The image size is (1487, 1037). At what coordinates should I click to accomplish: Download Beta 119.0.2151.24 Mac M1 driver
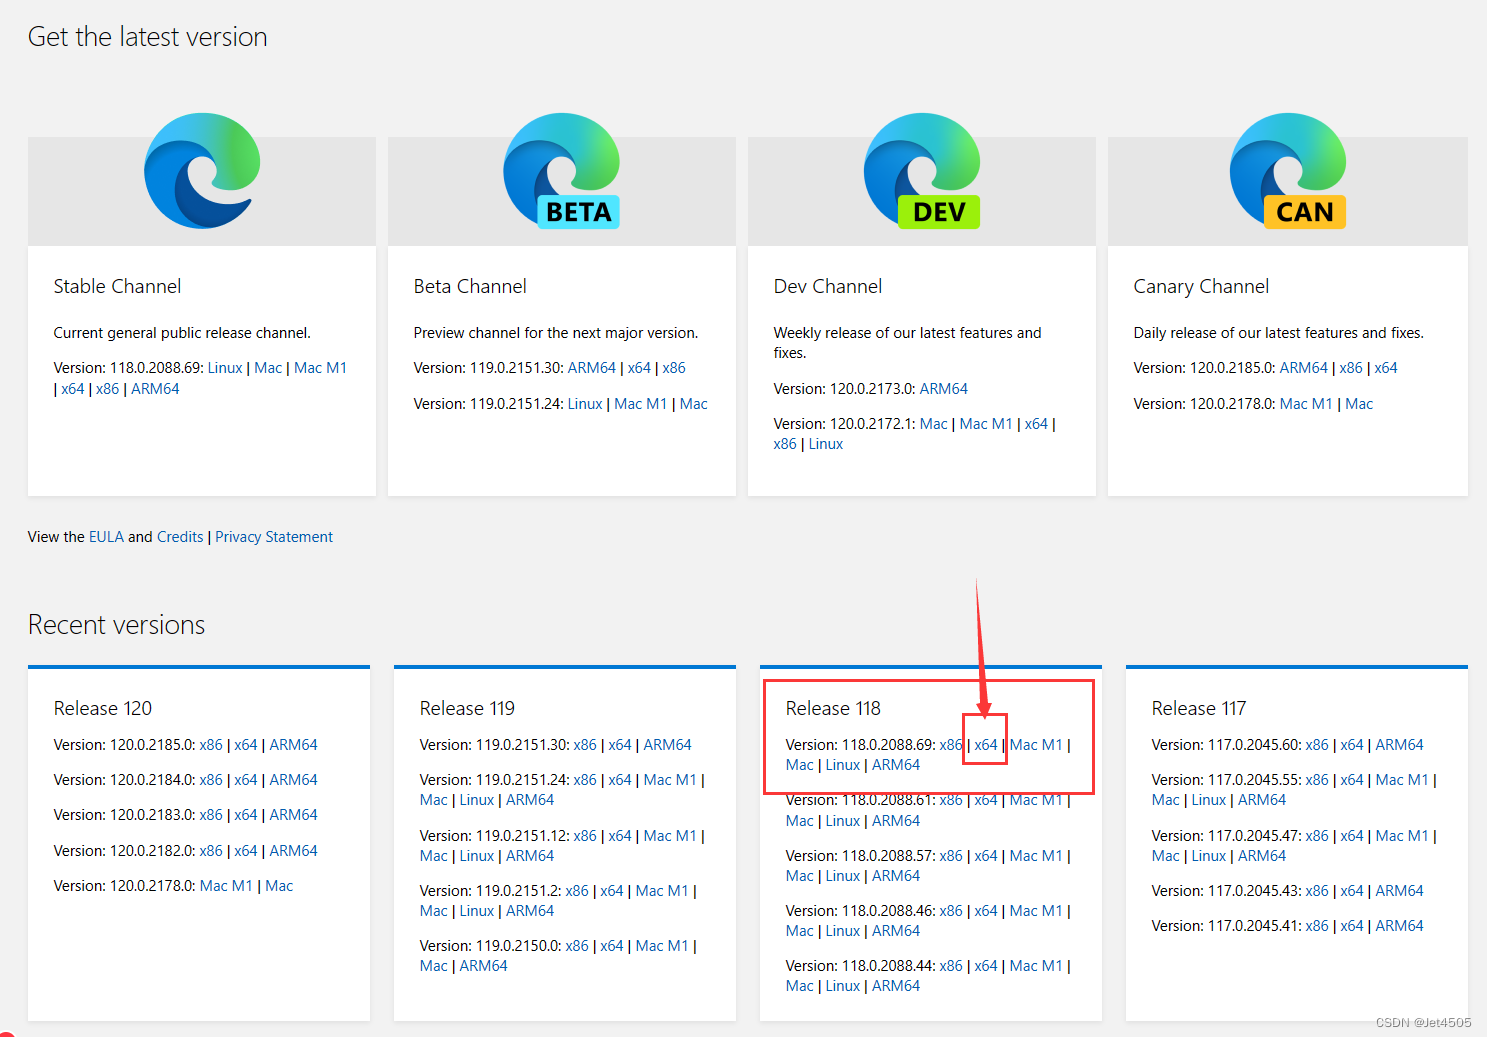640,404
